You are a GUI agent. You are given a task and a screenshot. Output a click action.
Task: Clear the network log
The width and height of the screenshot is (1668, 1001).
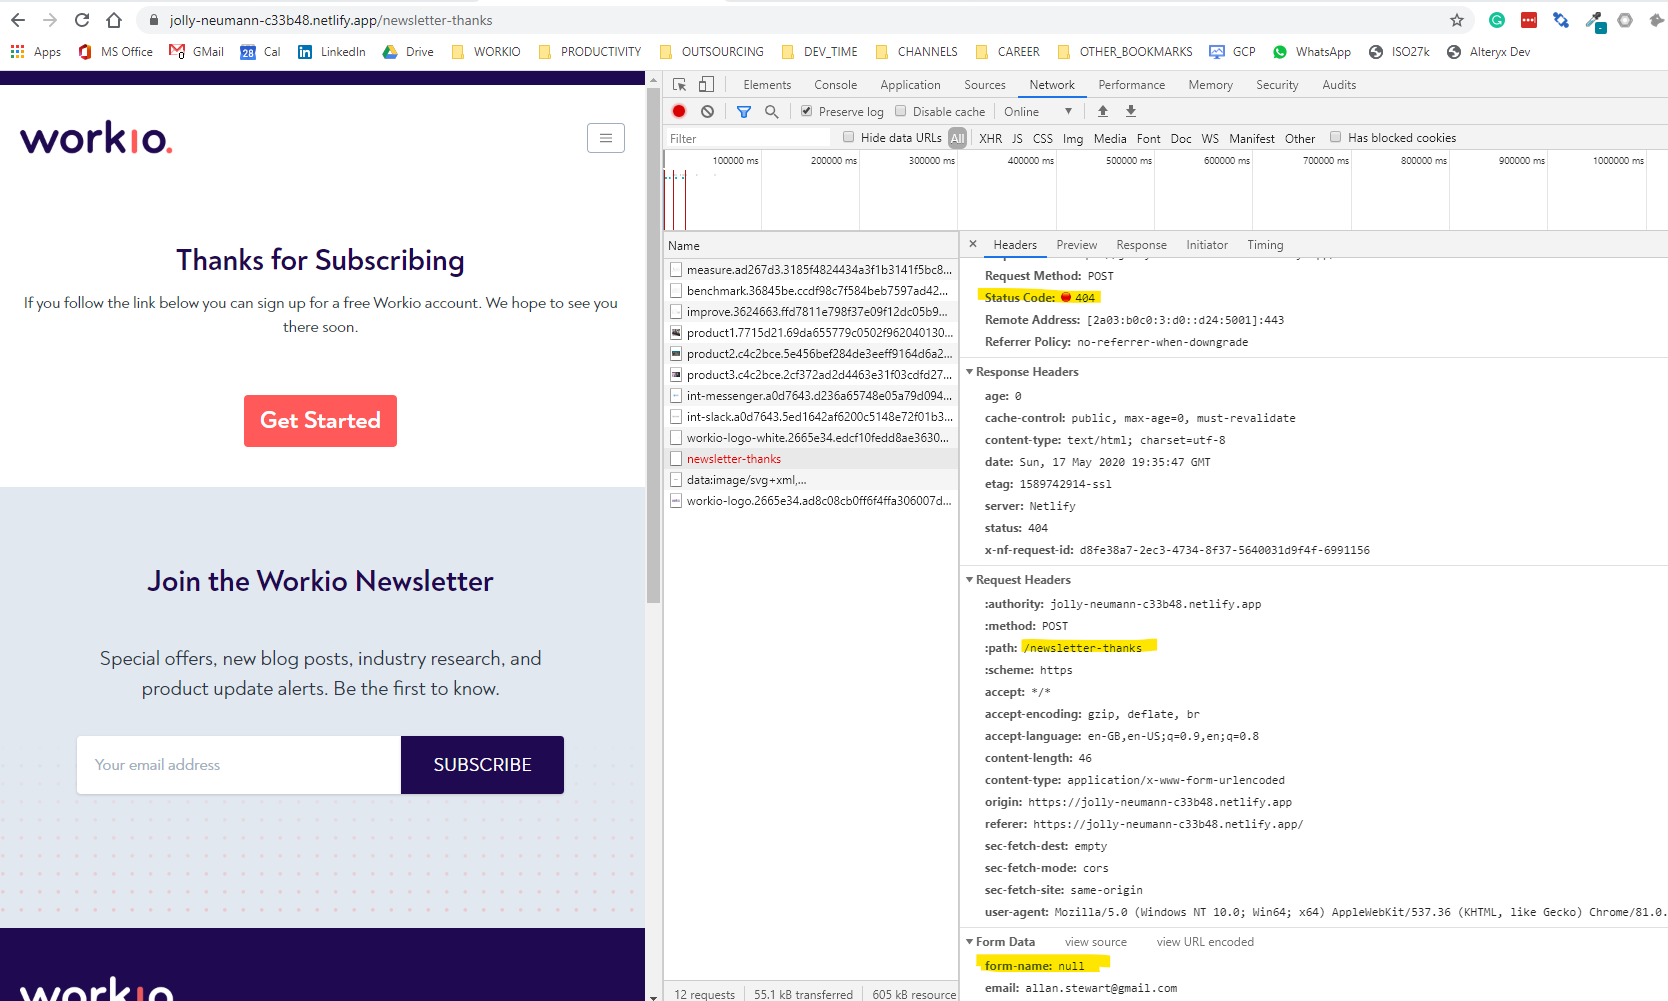coord(707,111)
